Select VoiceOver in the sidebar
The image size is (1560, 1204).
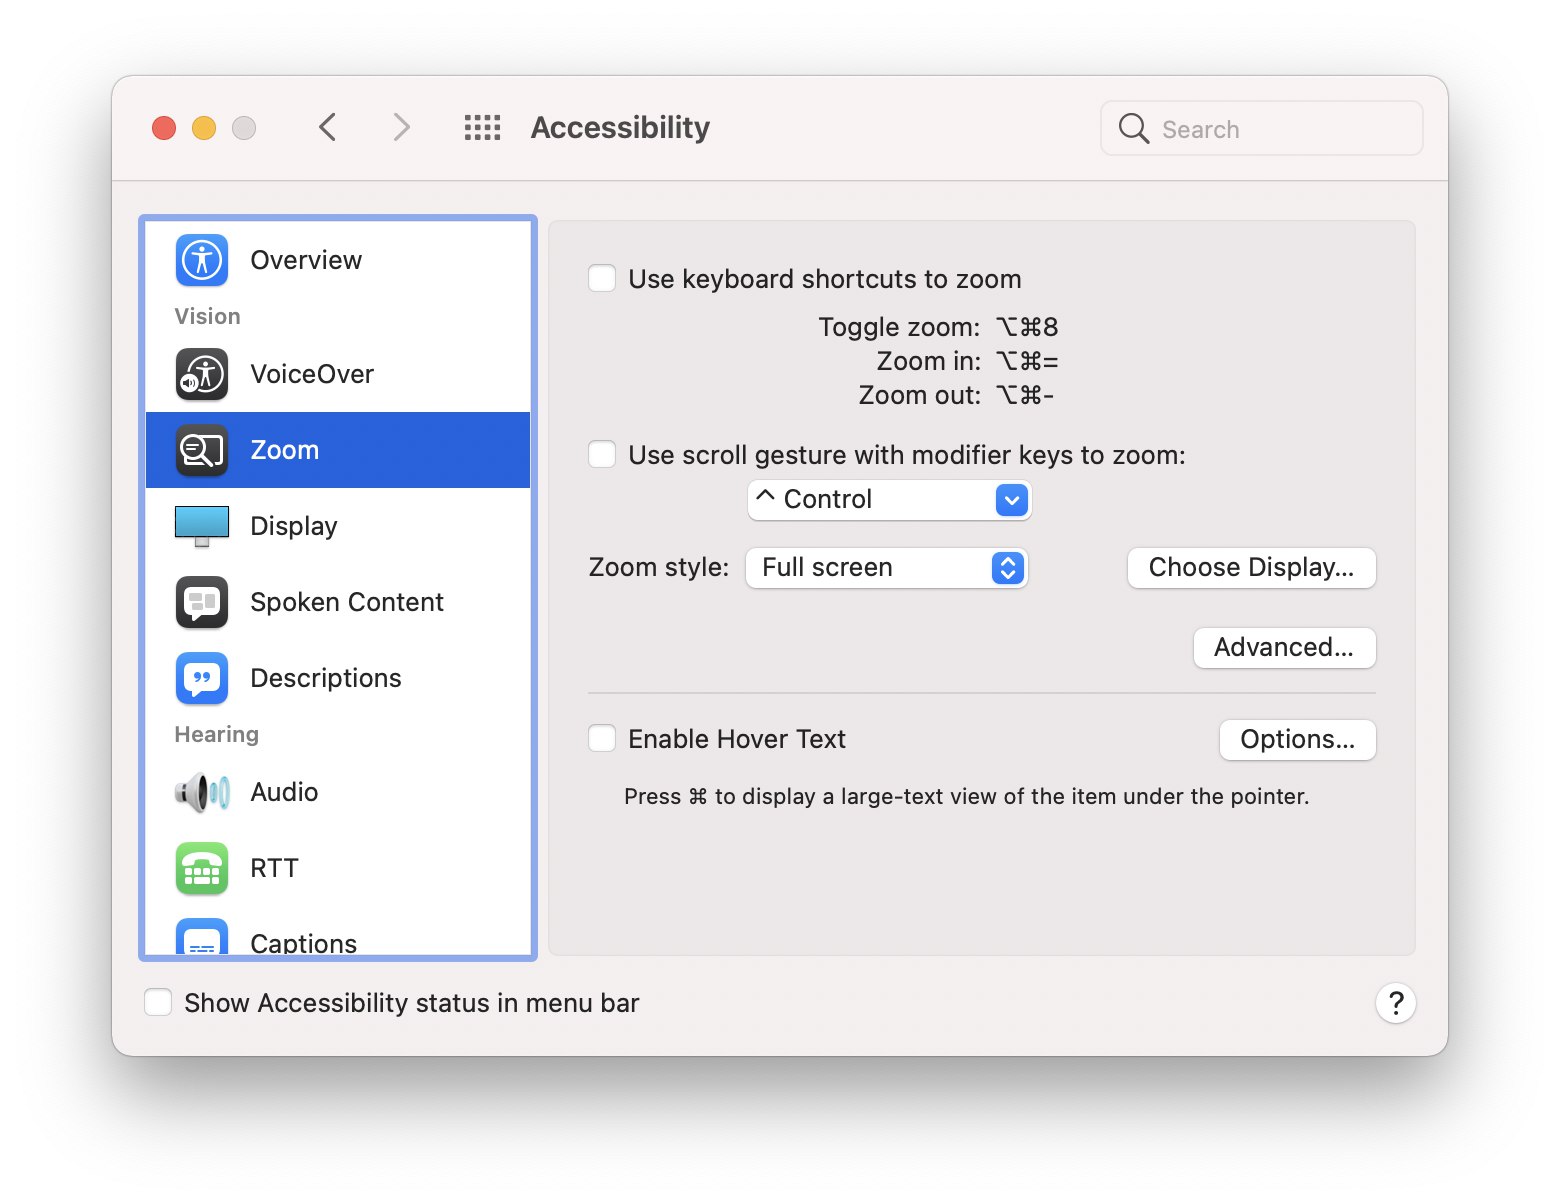point(338,374)
